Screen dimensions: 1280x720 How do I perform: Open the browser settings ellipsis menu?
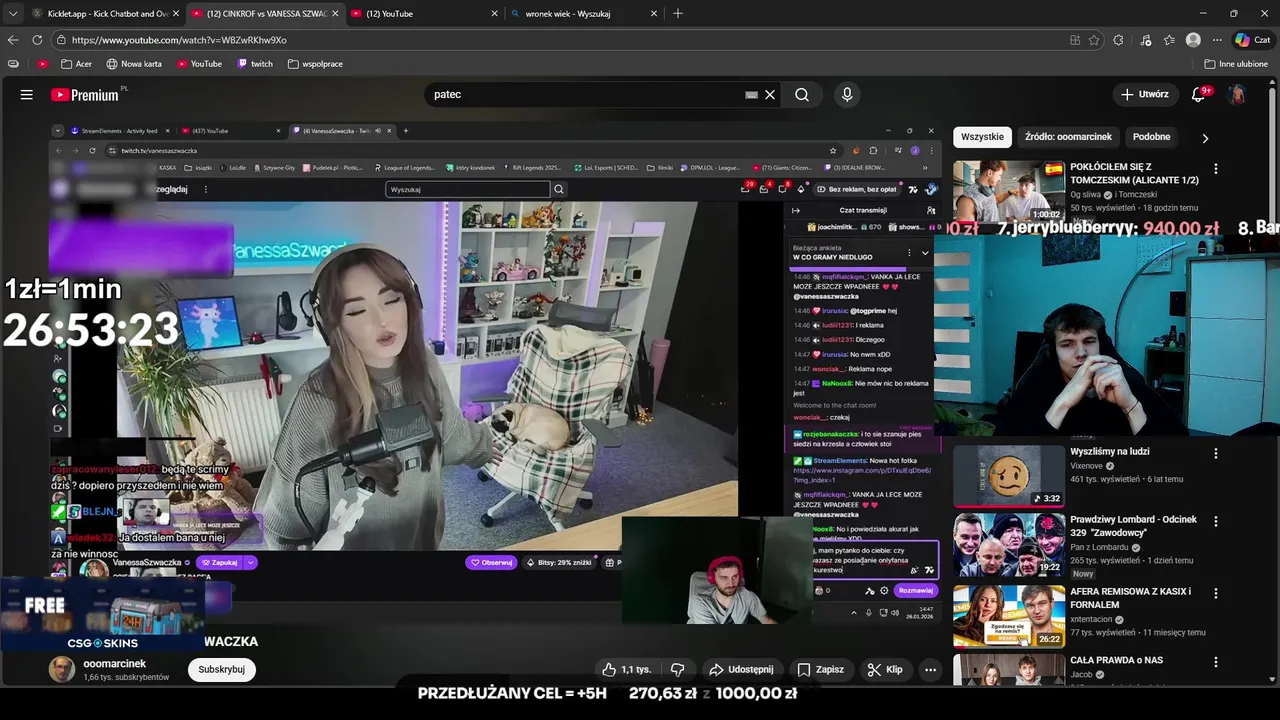1217,40
